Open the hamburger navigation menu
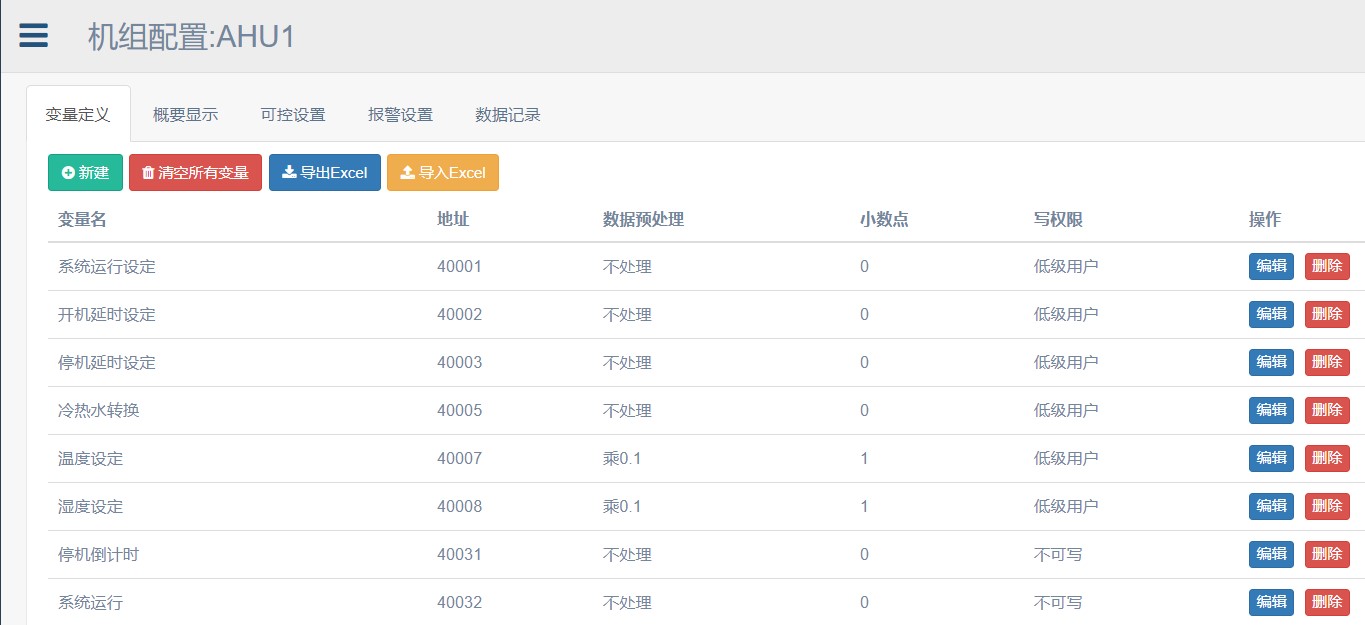 (x=33, y=35)
